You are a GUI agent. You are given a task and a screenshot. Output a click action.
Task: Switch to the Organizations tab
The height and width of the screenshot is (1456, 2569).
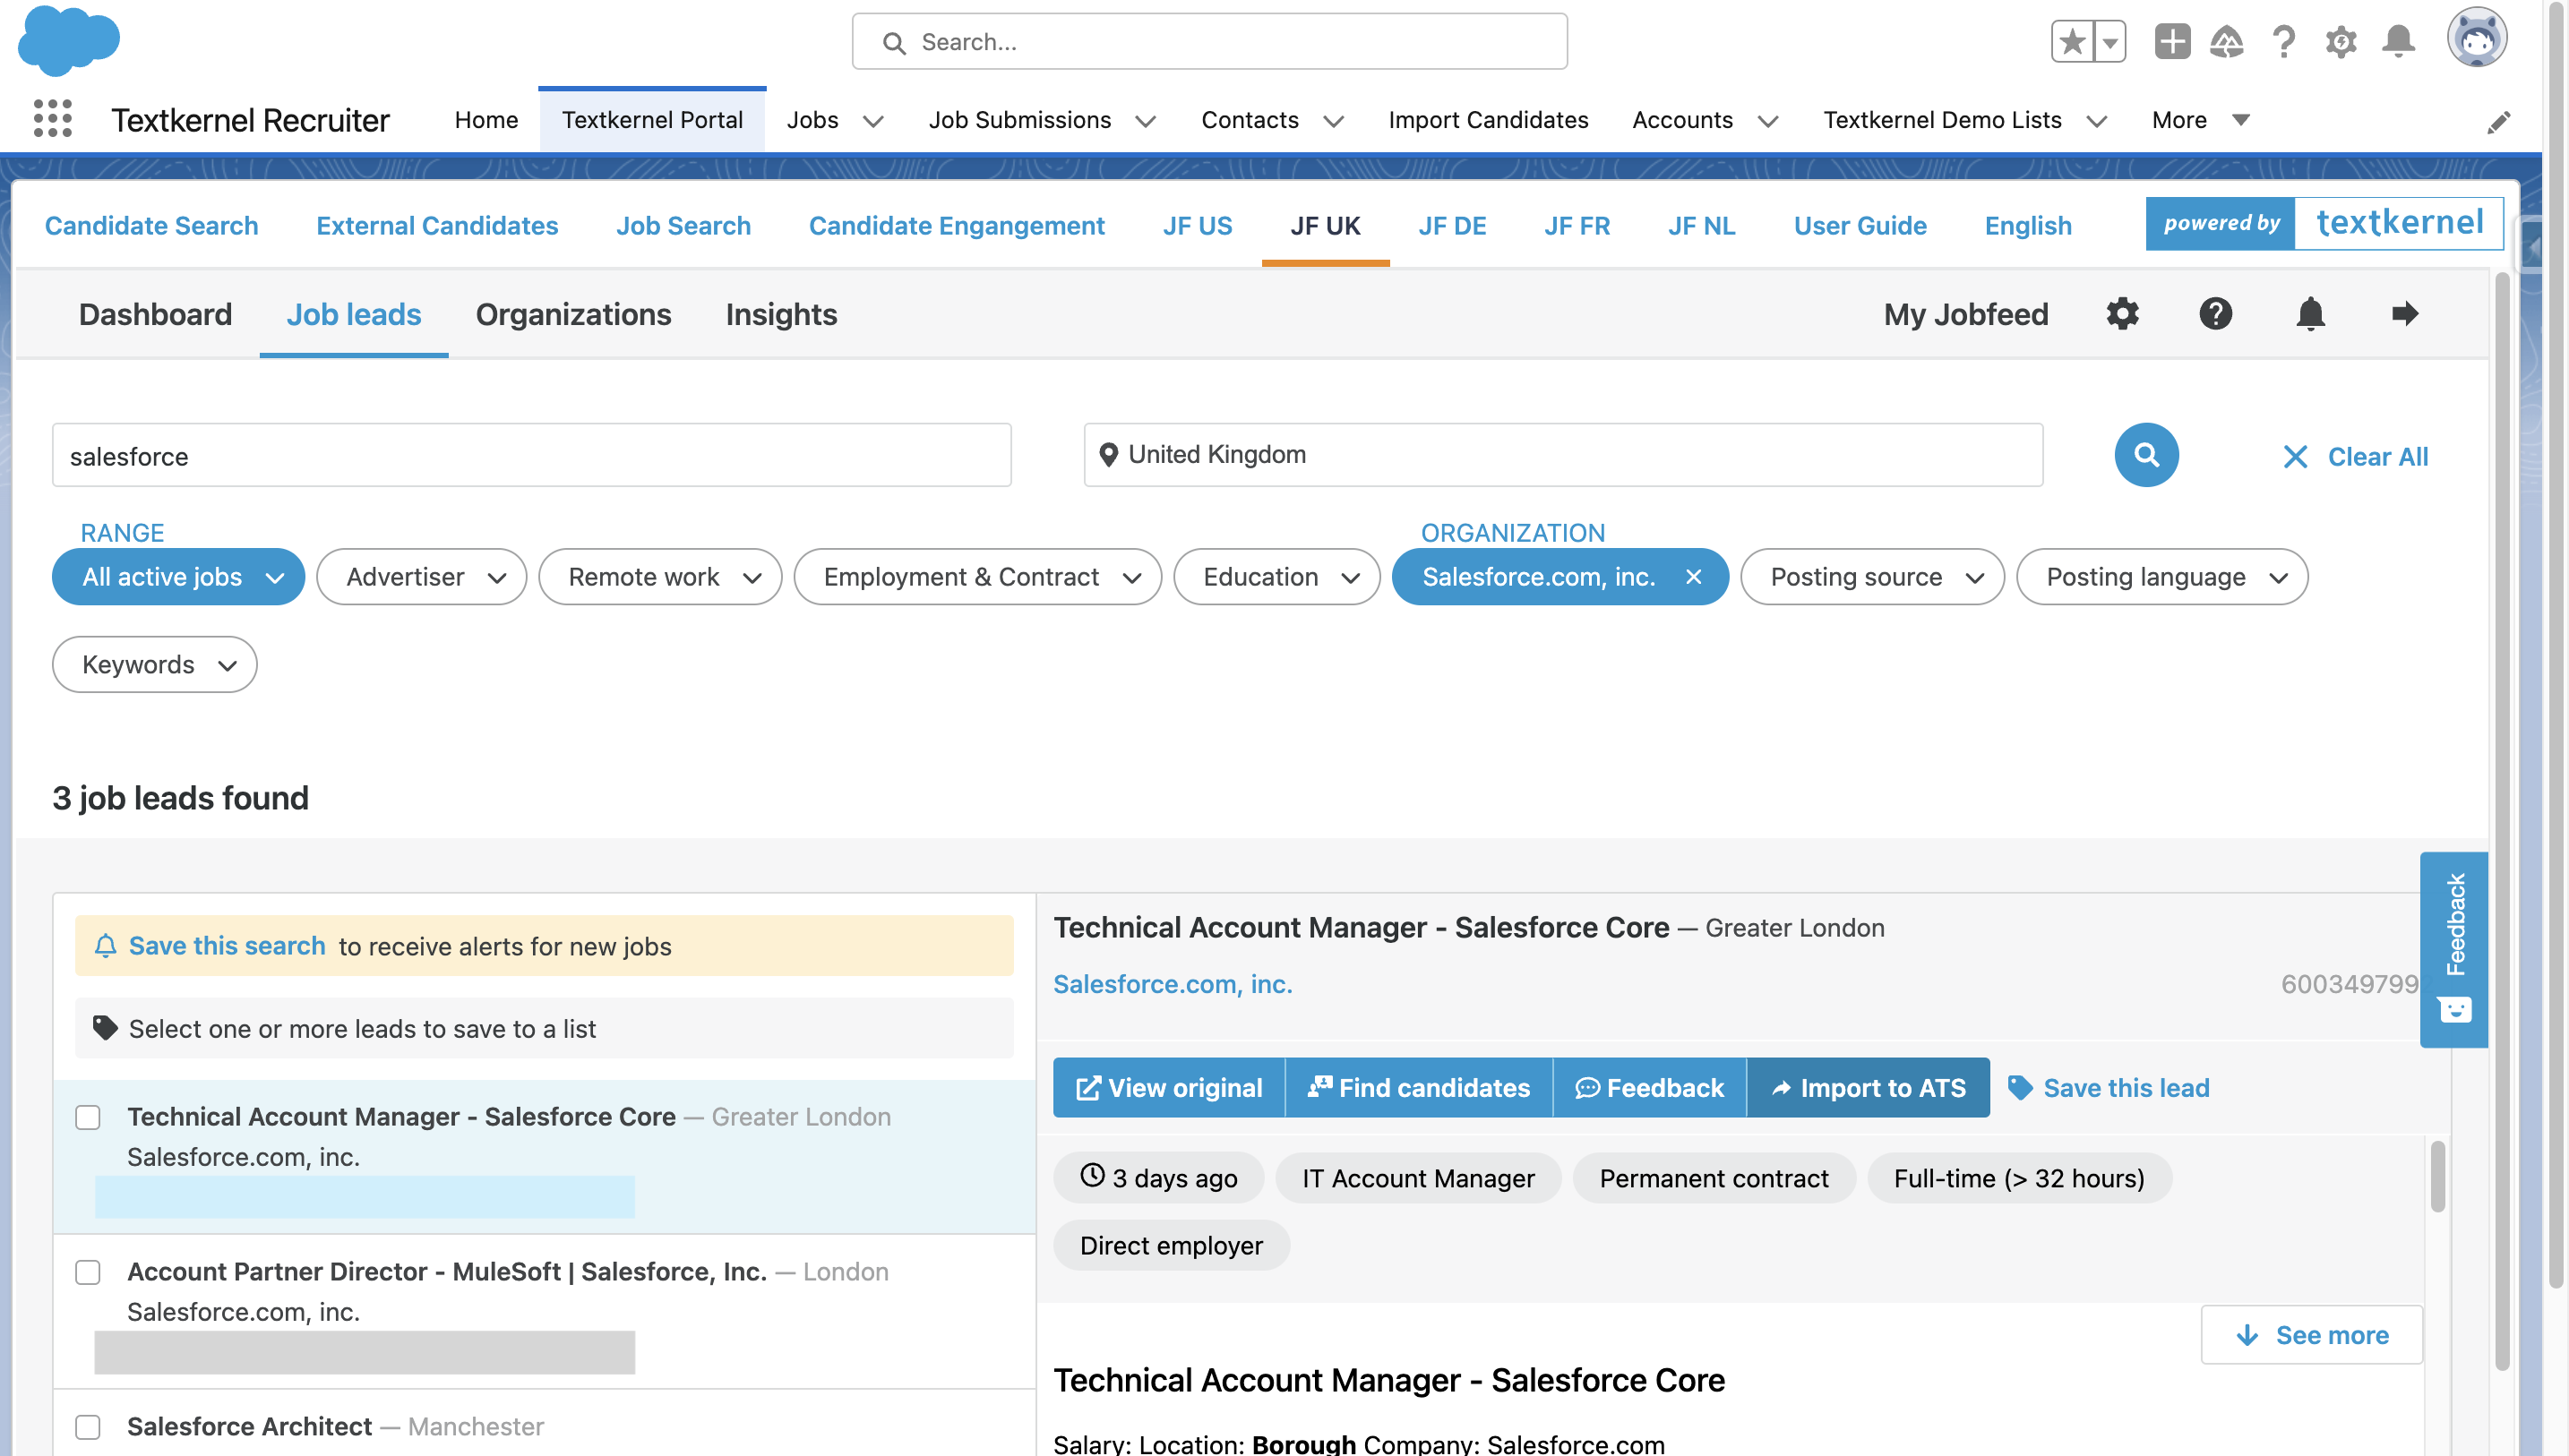click(573, 315)
